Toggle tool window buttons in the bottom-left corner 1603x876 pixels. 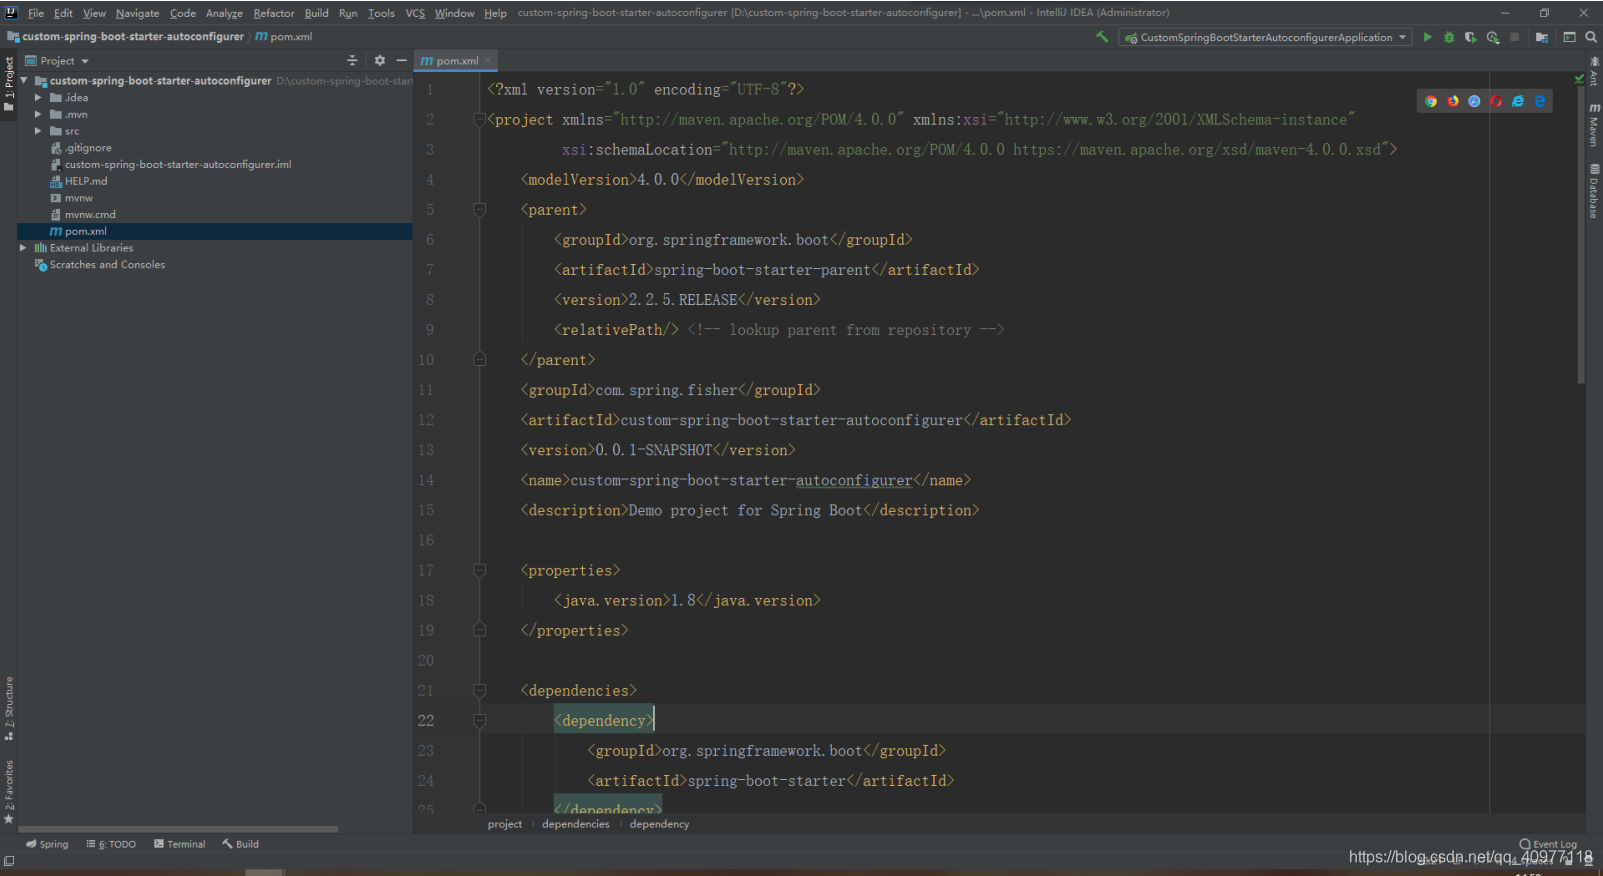pyautogui.click(x=8, y=861)
